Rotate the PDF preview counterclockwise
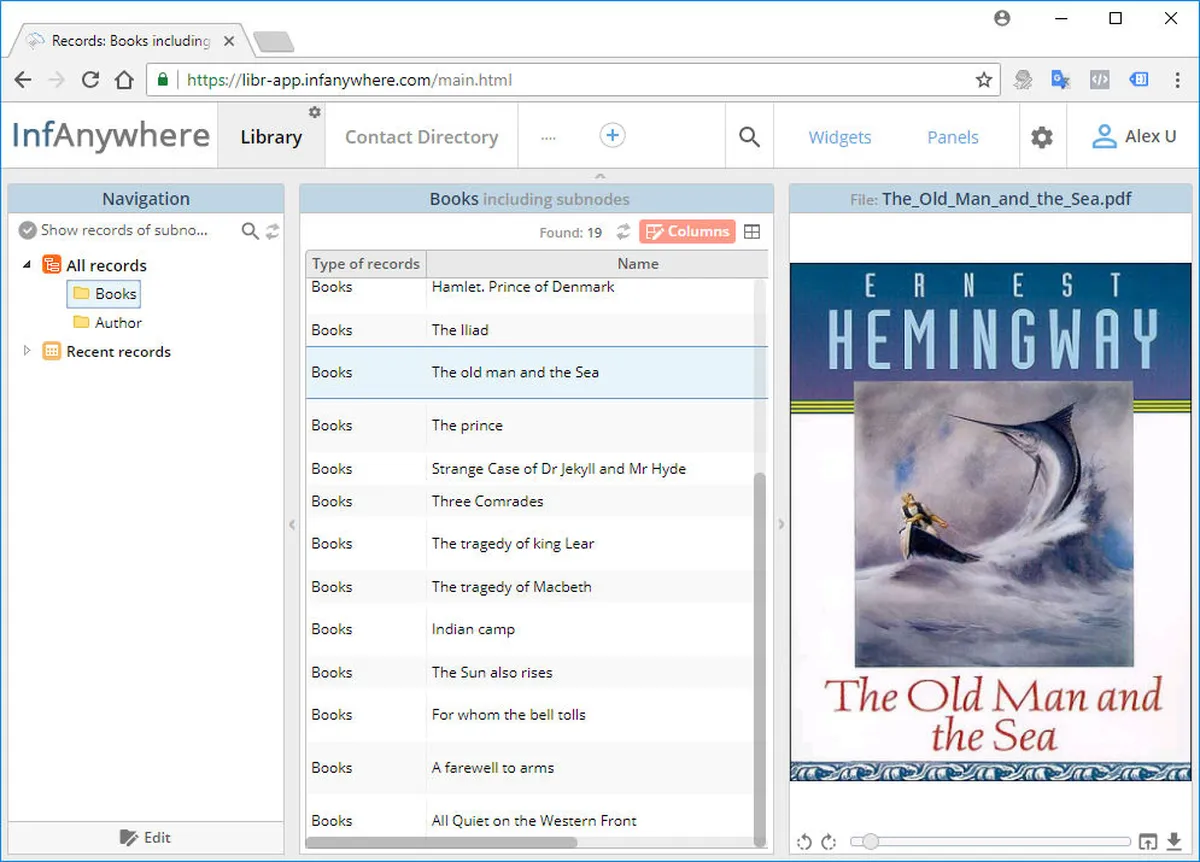 [804, 842]
